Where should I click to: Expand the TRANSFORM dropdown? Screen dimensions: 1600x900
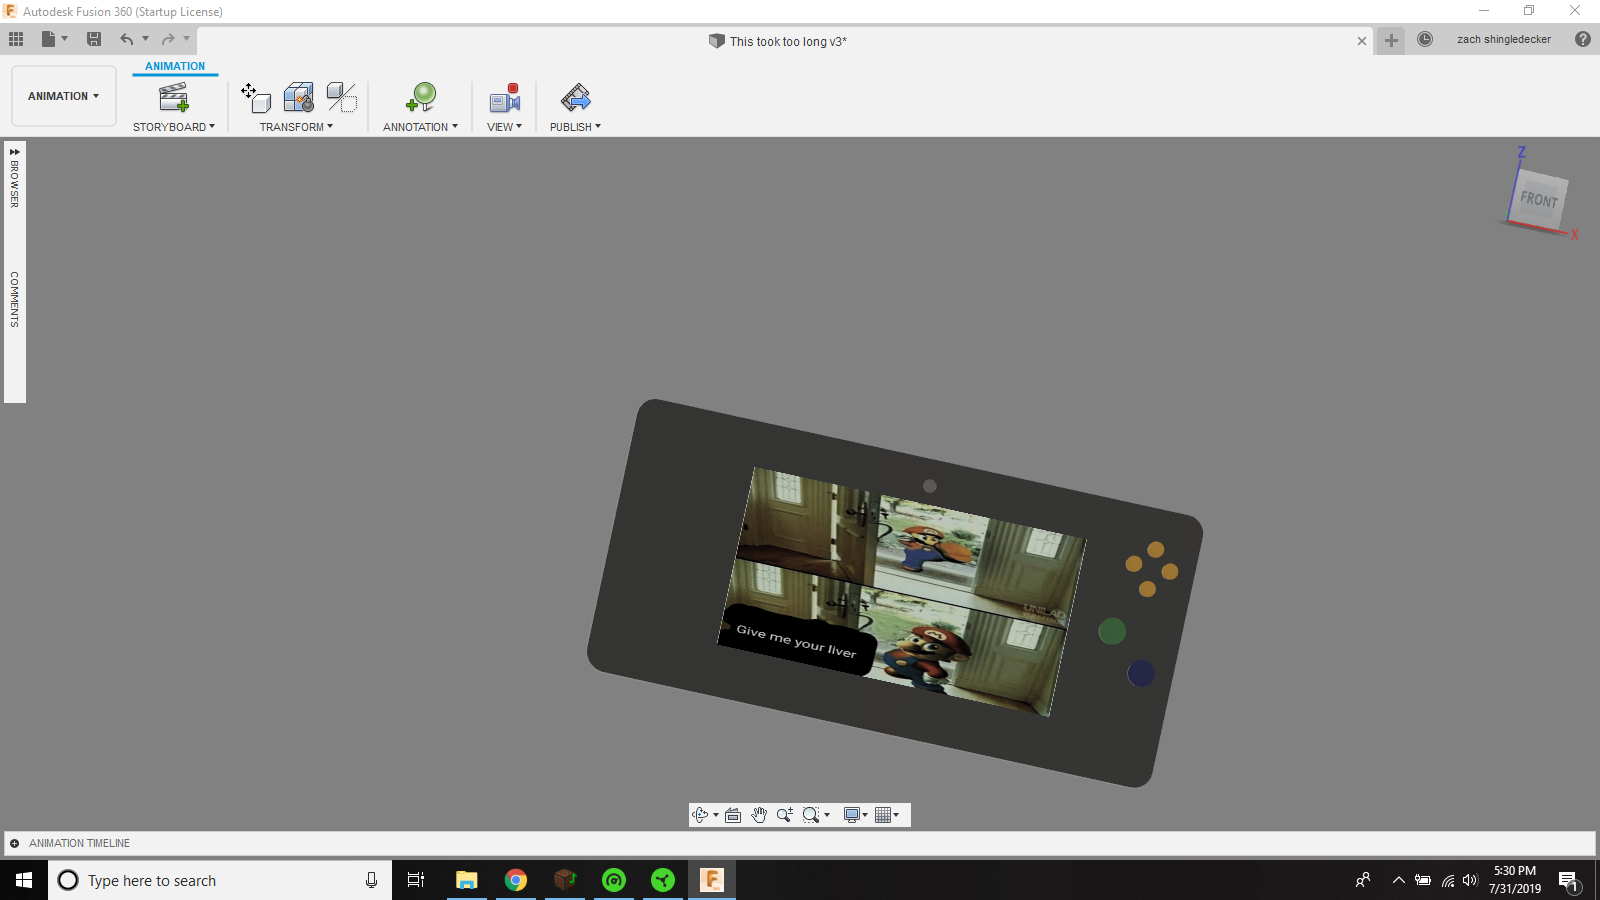pos(296,127)
